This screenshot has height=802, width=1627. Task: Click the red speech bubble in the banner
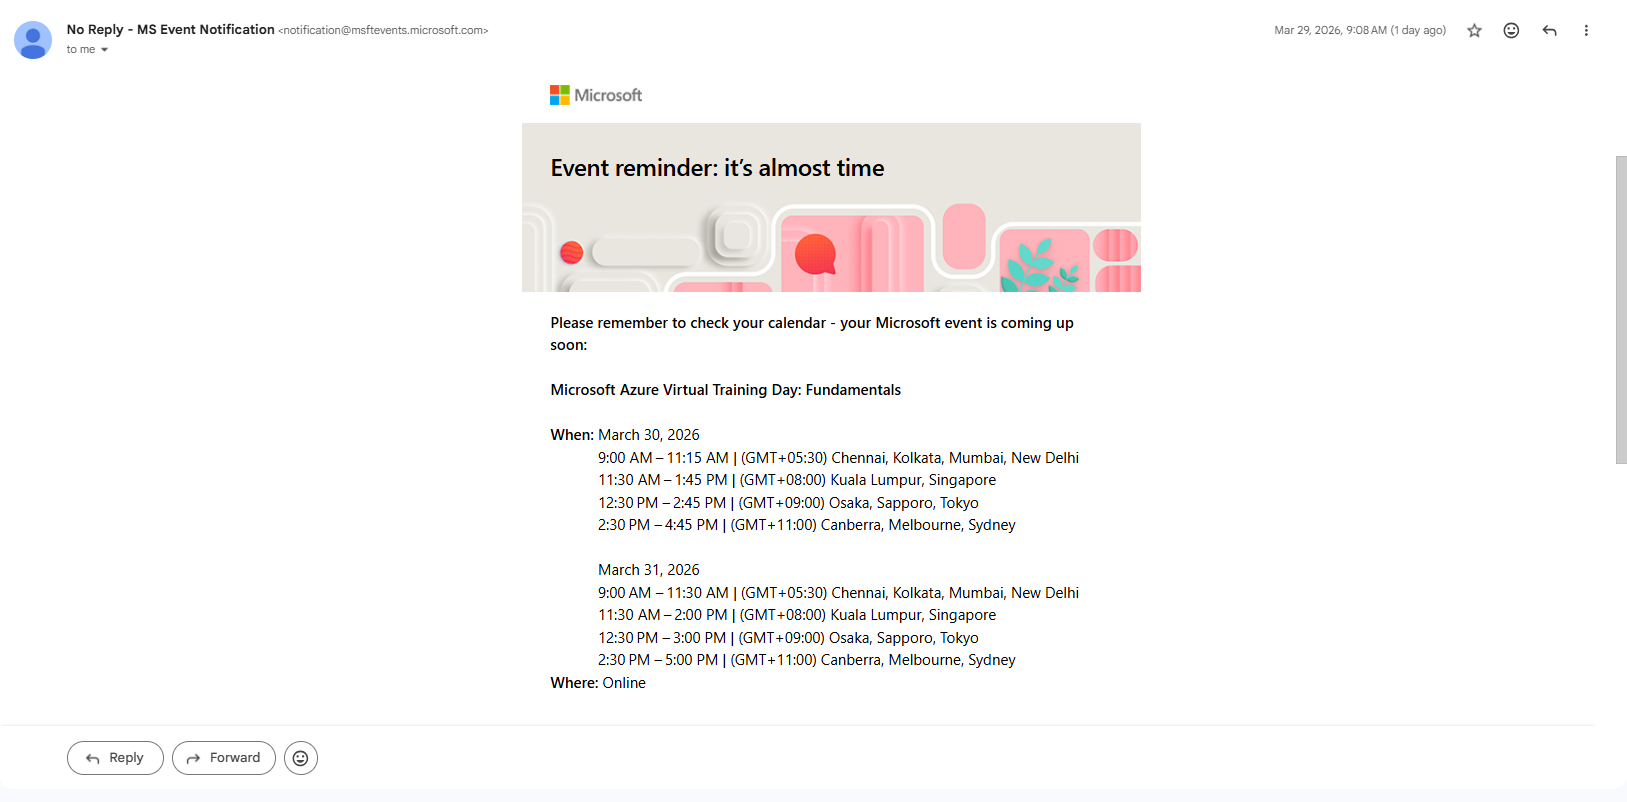tap(815, 254)
